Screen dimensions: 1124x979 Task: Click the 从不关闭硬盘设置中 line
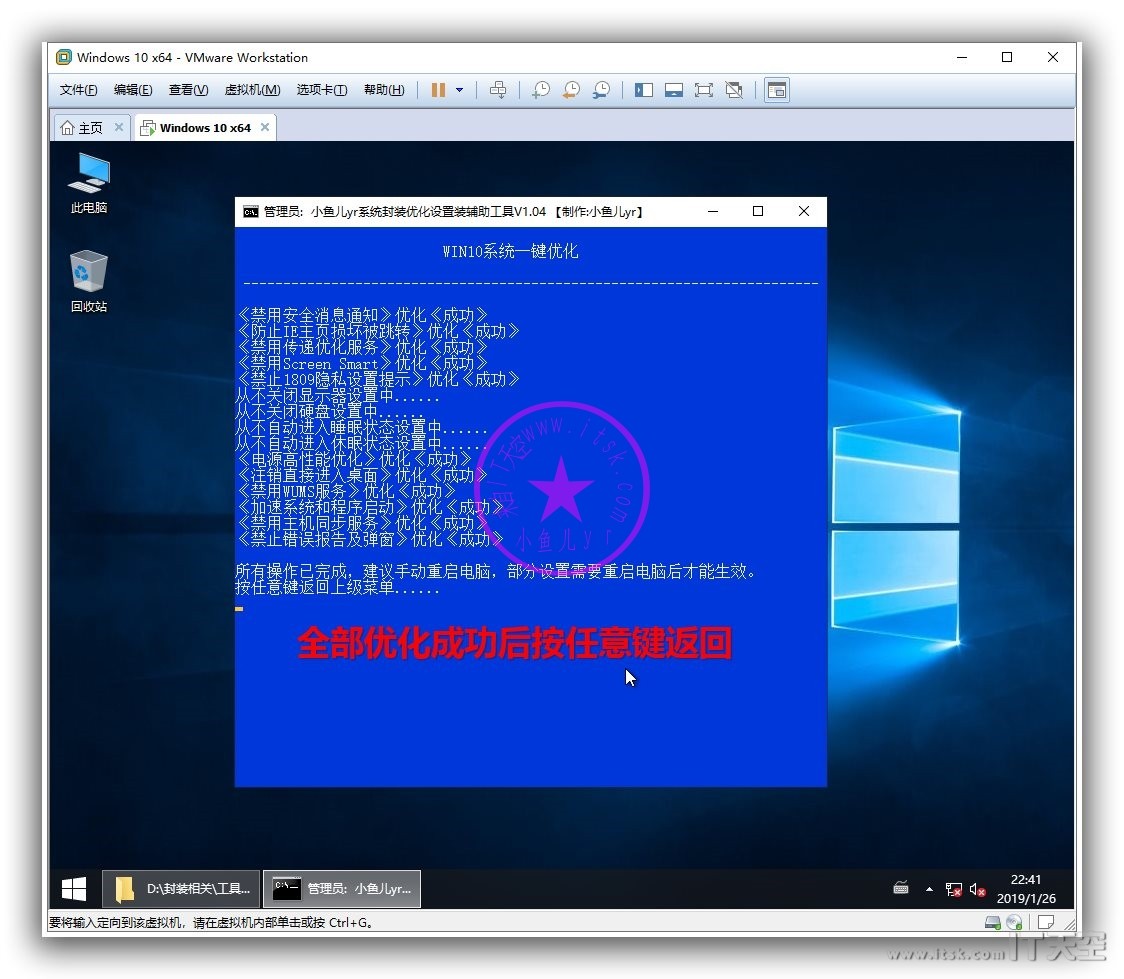330,411
